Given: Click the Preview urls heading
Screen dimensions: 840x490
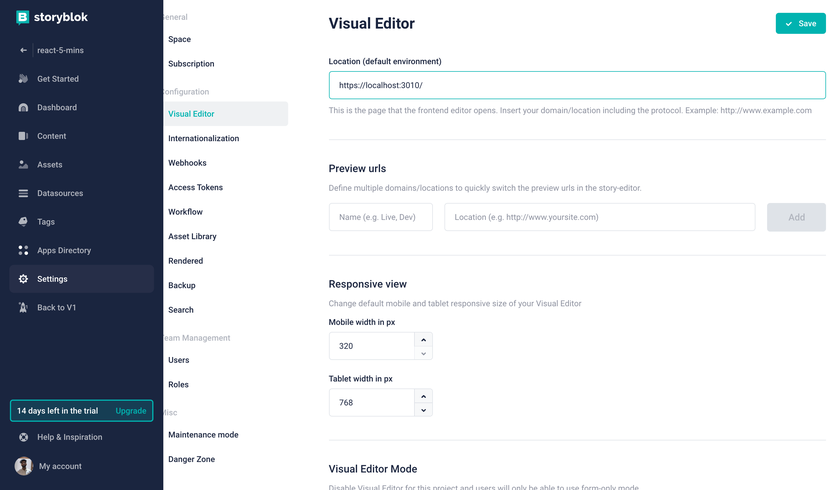Looking at the screenshot, I should (x=357, y=168).
